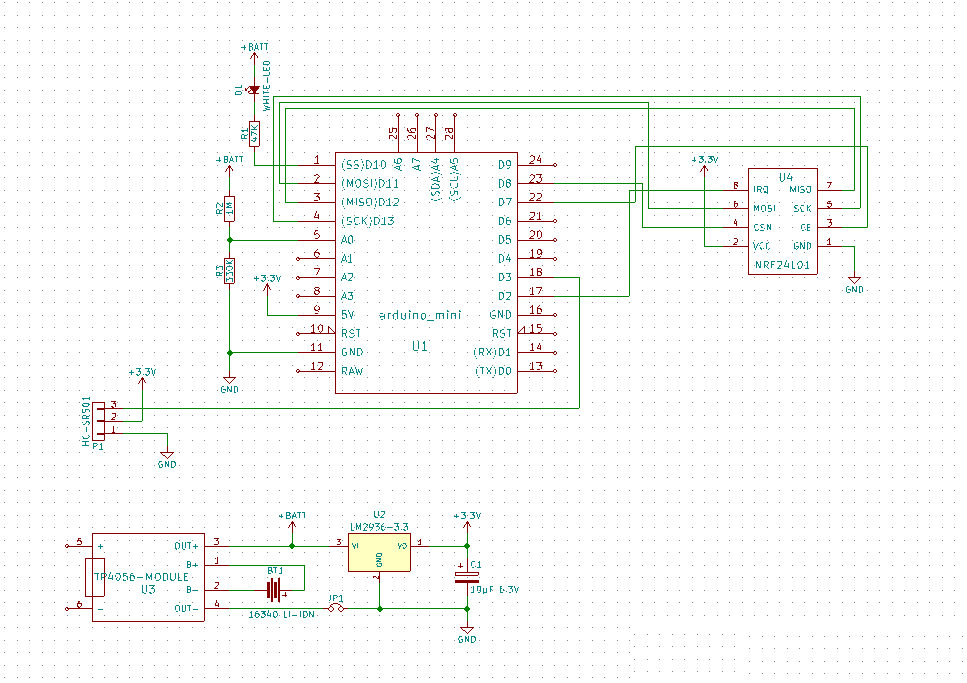This screenshot has height=683, width=967.
Task: Click the JP1 jumper symbol
Action: coord(336,608)
